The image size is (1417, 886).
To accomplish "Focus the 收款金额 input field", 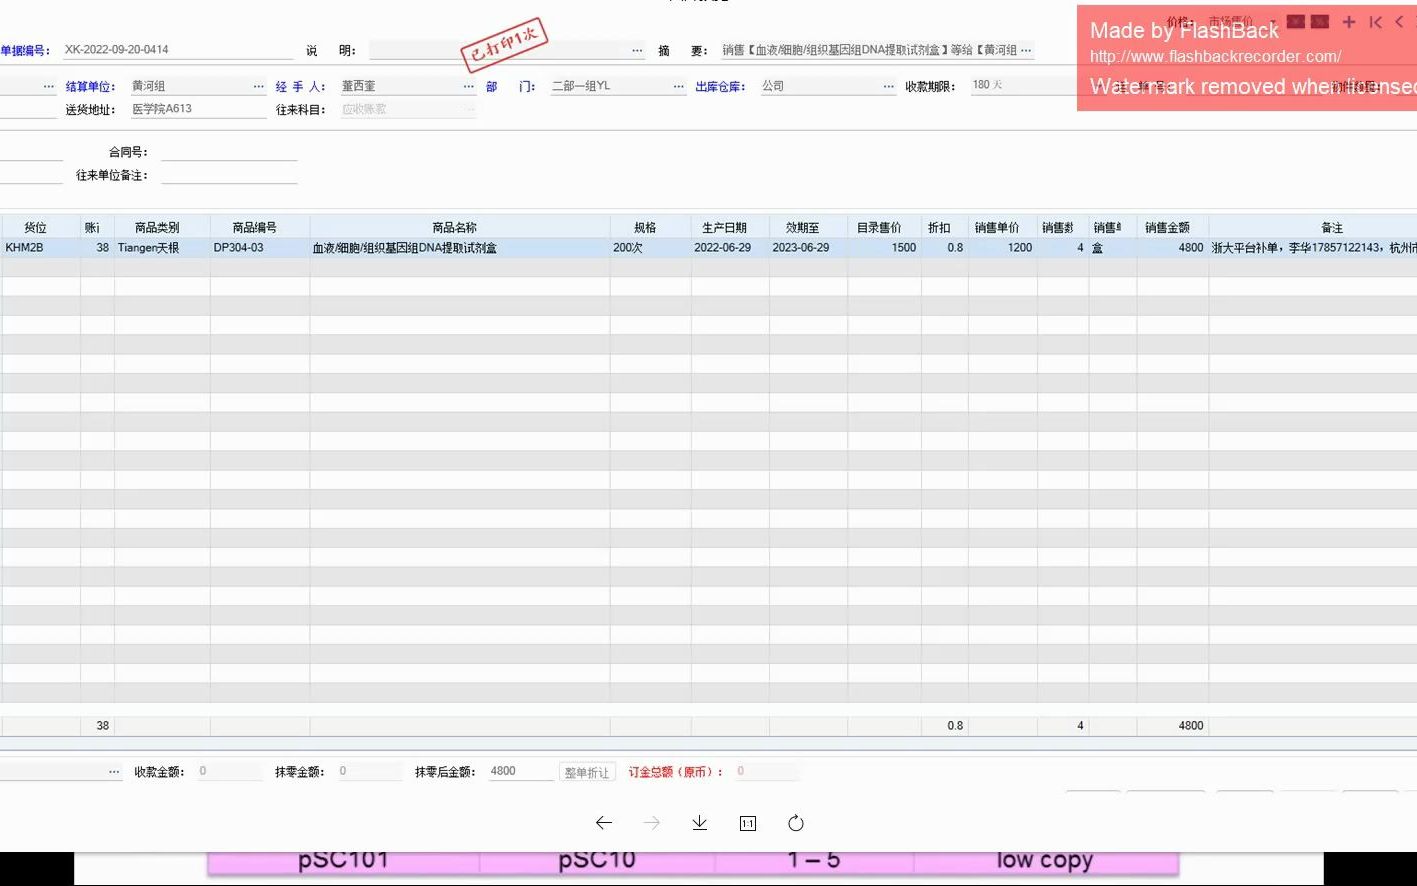I will 229,771.
